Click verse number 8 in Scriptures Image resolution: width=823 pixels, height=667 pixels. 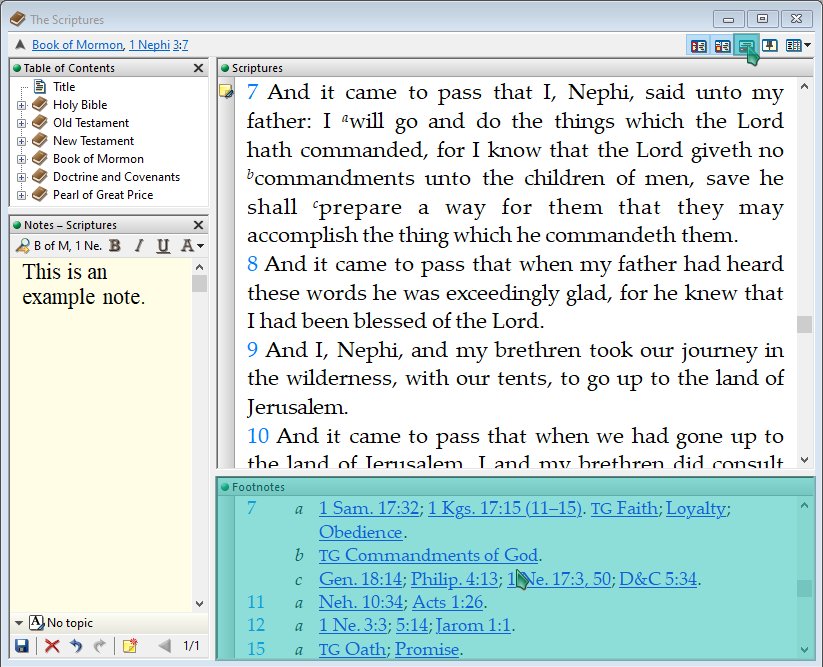252,264
